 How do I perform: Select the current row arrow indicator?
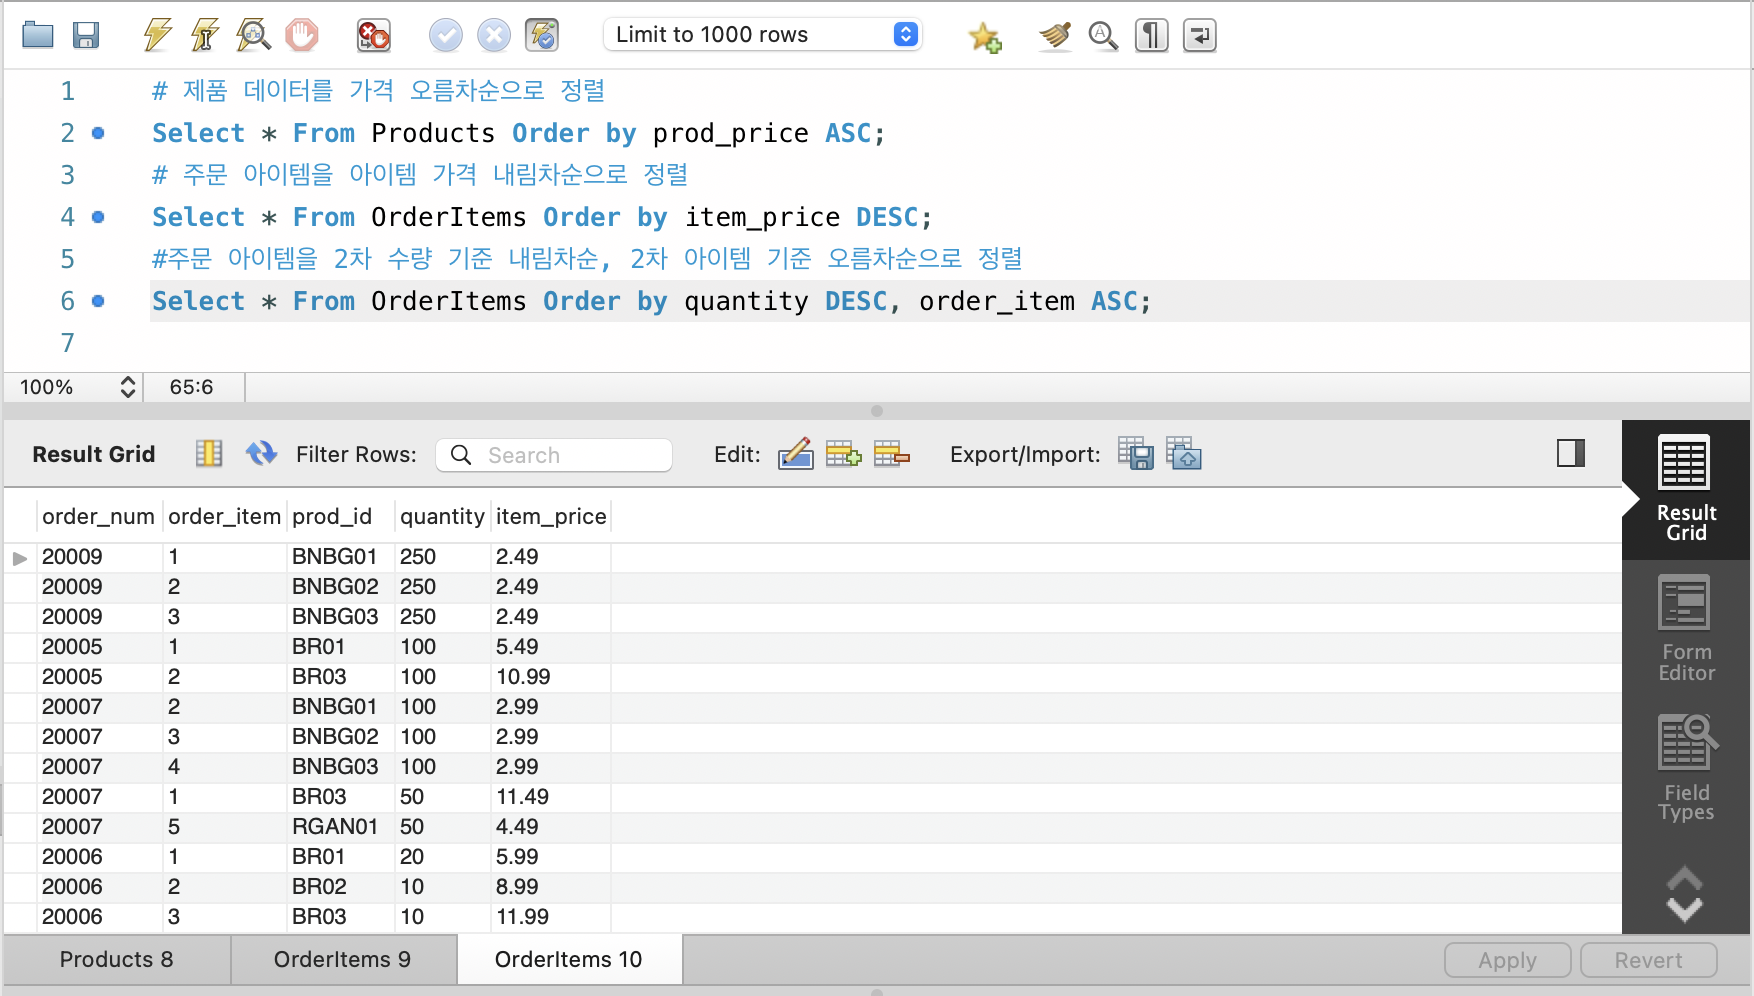tap(20, 558)
